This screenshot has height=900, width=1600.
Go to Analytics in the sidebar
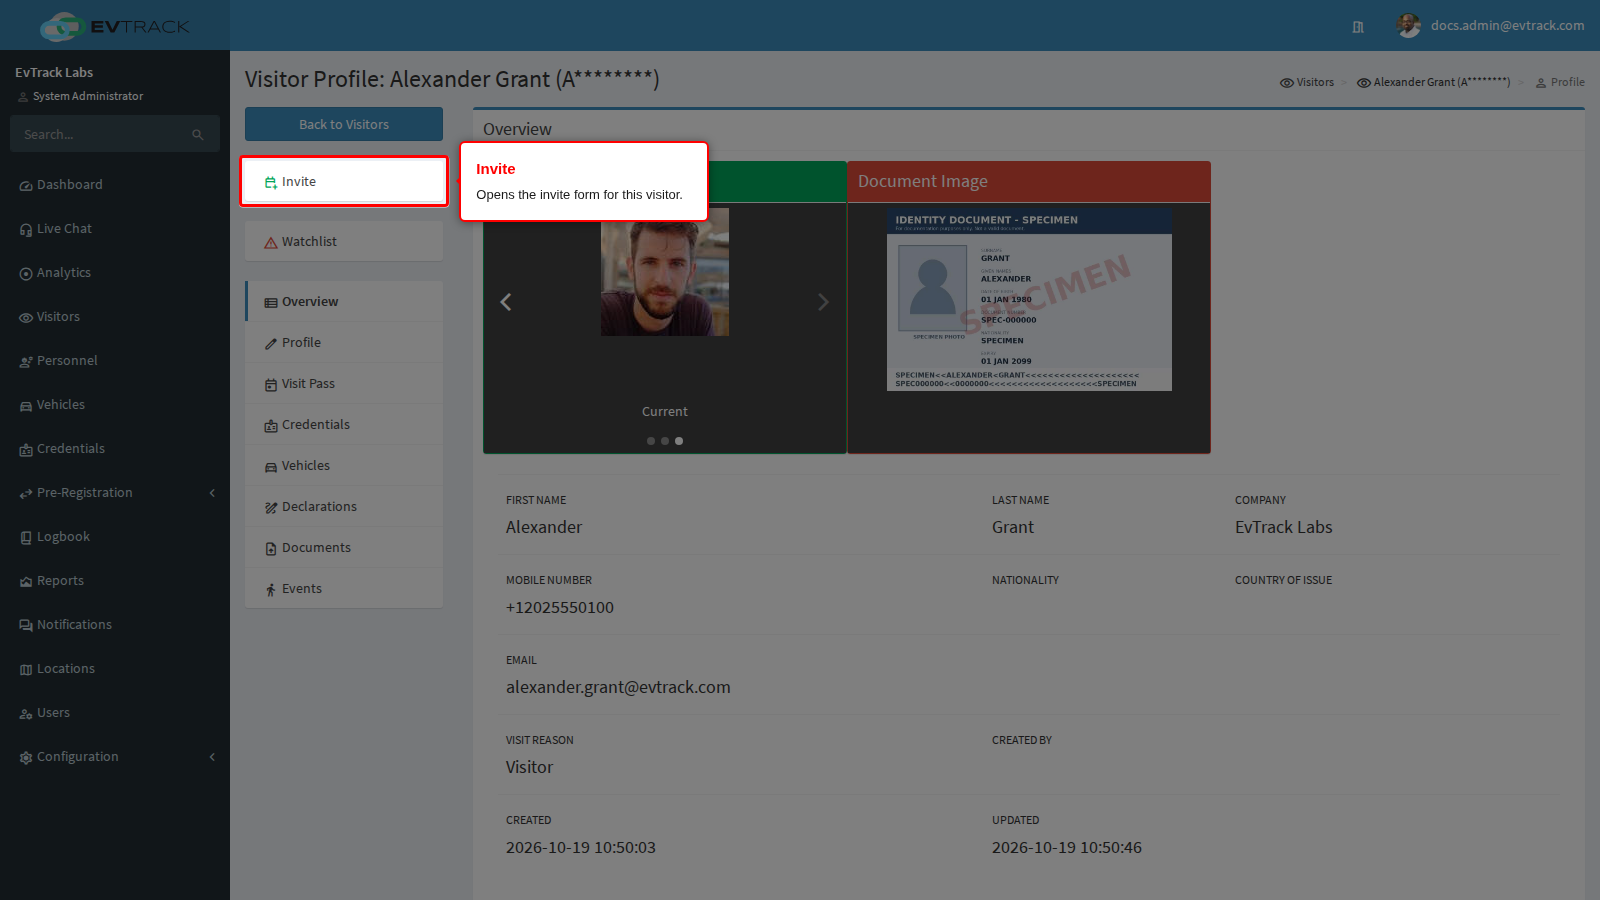(x=115, y=273)
